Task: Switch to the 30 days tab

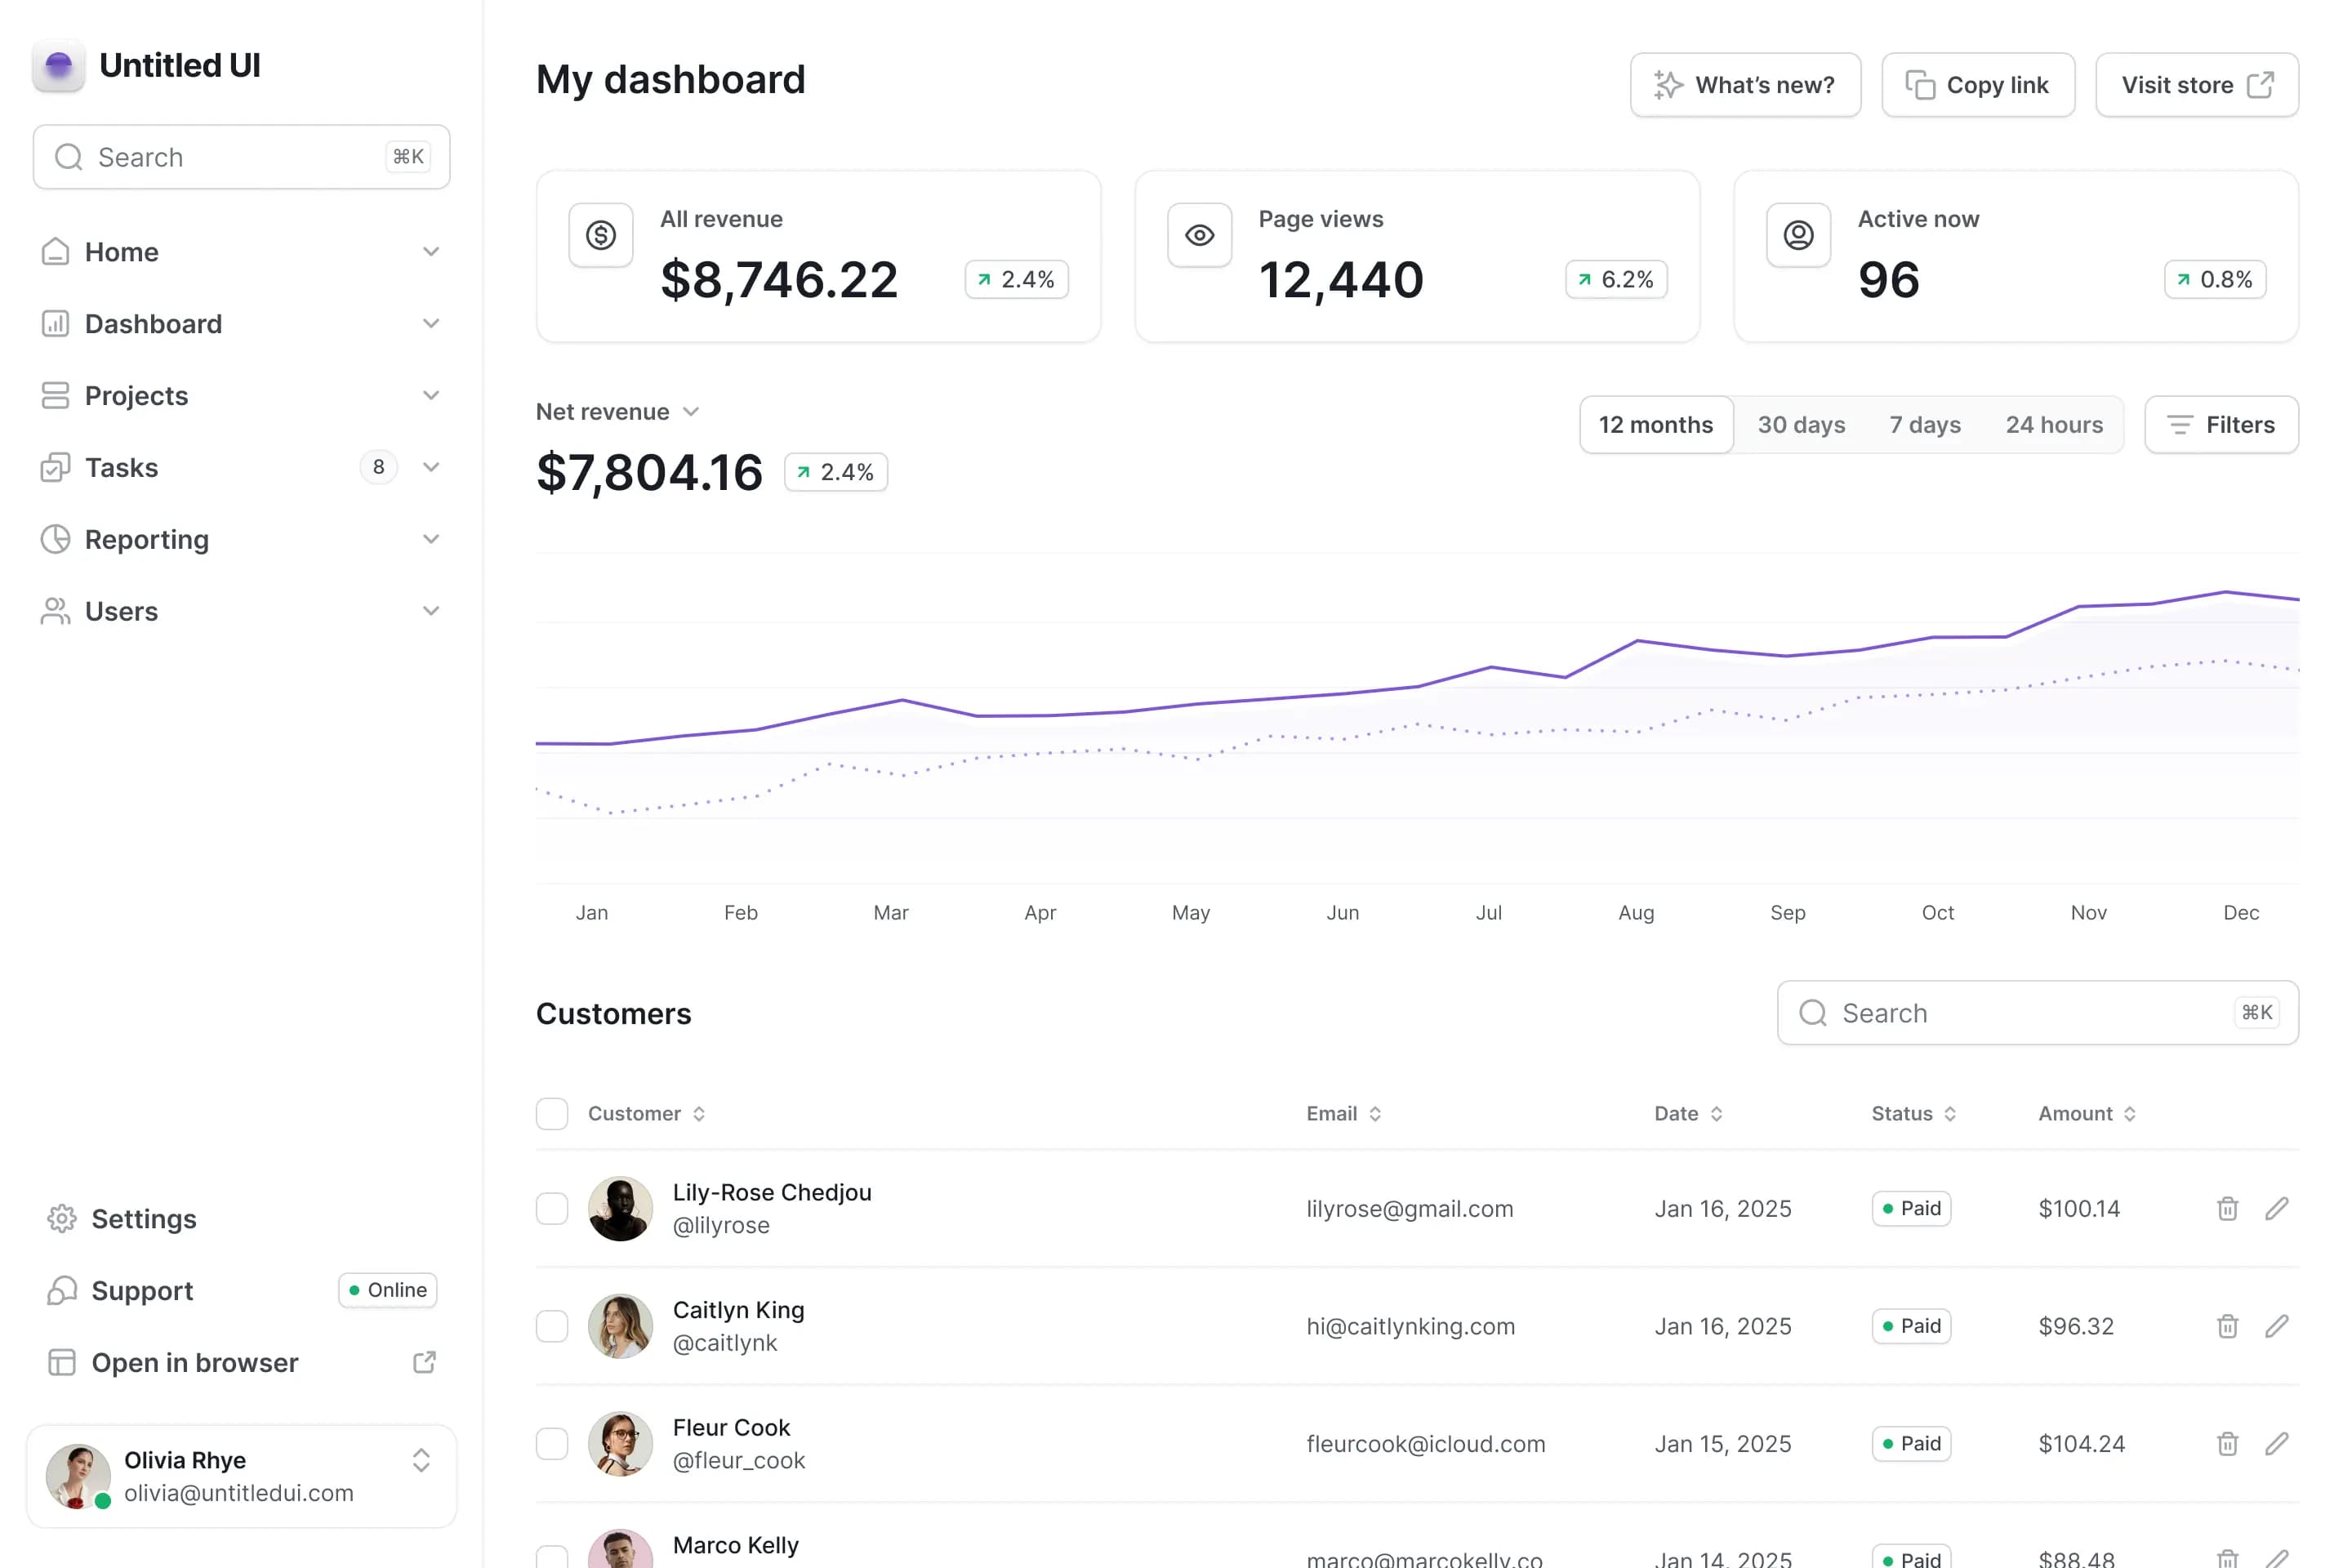Action: point(1801,424)
